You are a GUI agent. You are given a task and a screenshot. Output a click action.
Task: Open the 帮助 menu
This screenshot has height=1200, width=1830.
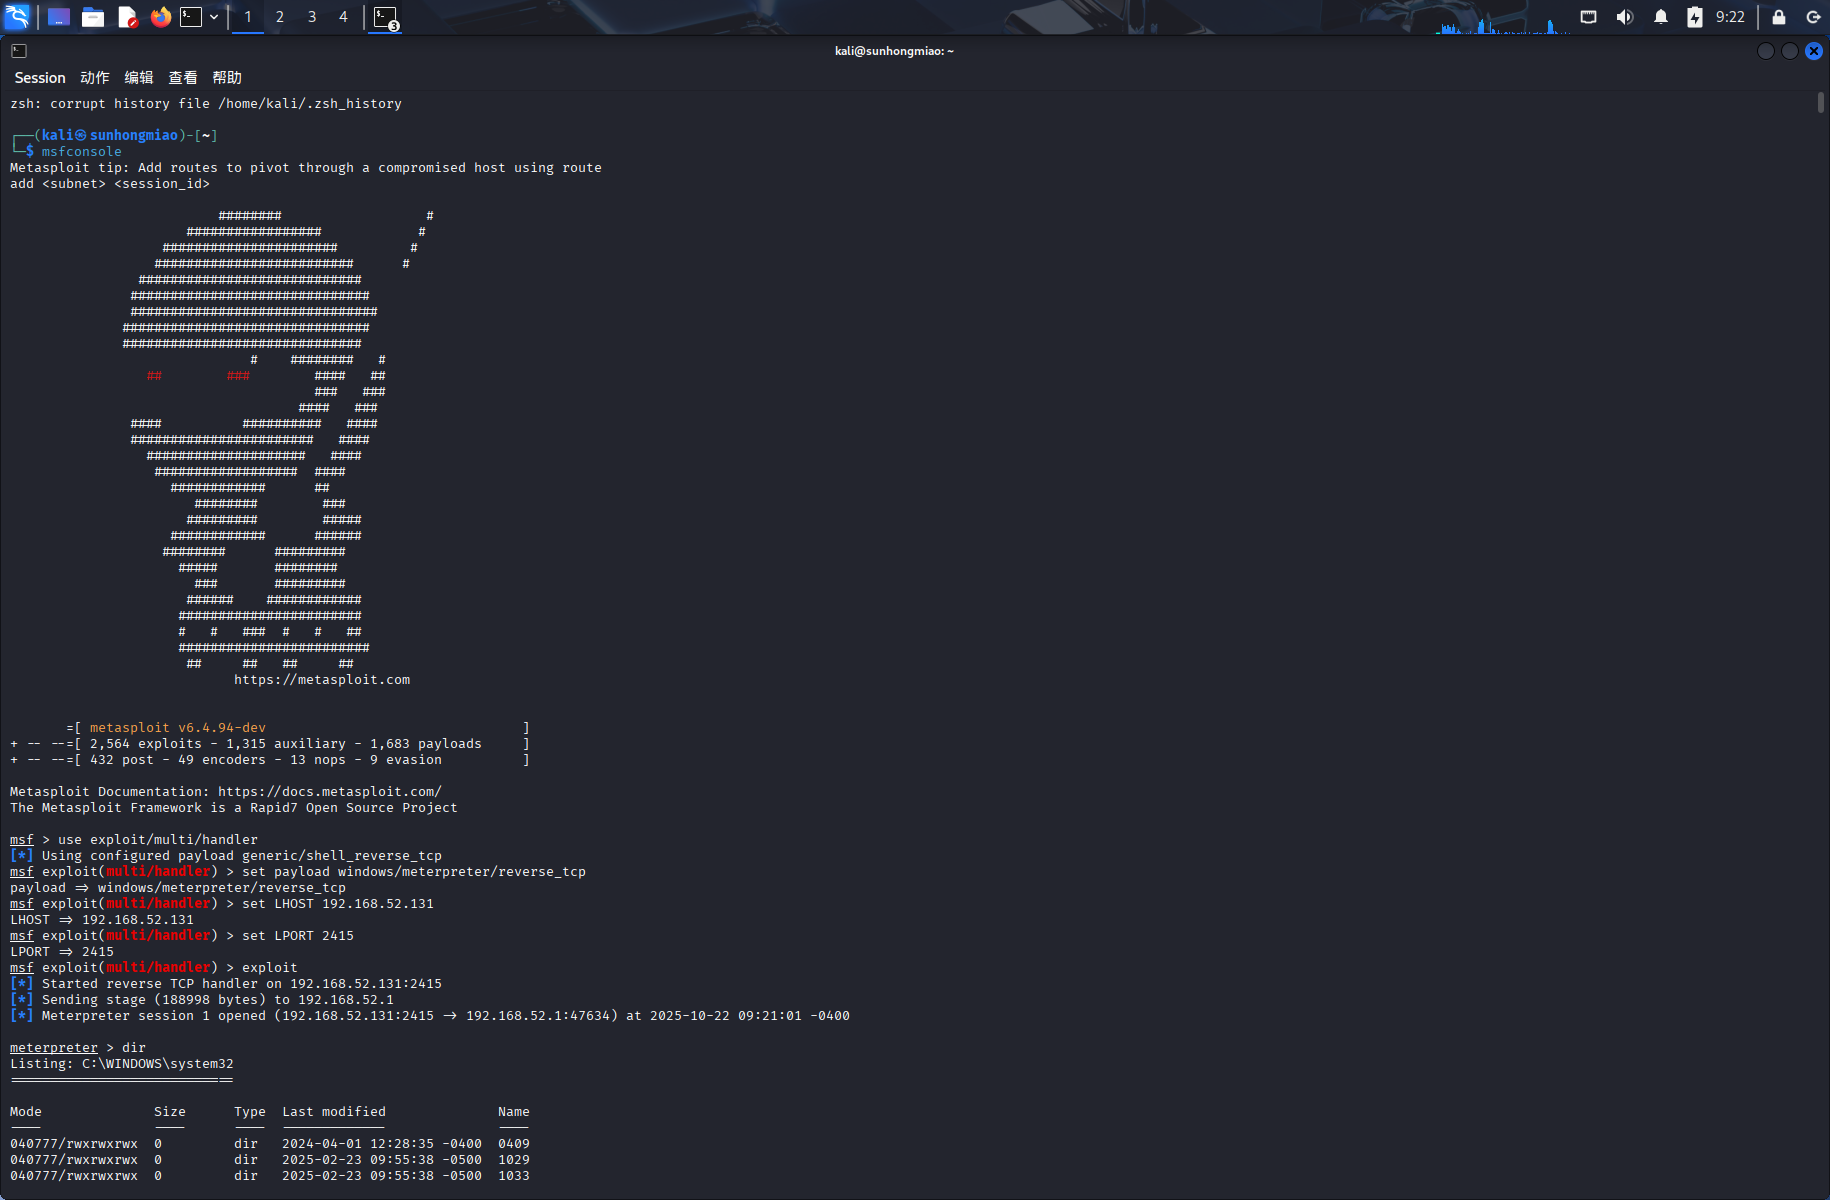tap(227, 78)
